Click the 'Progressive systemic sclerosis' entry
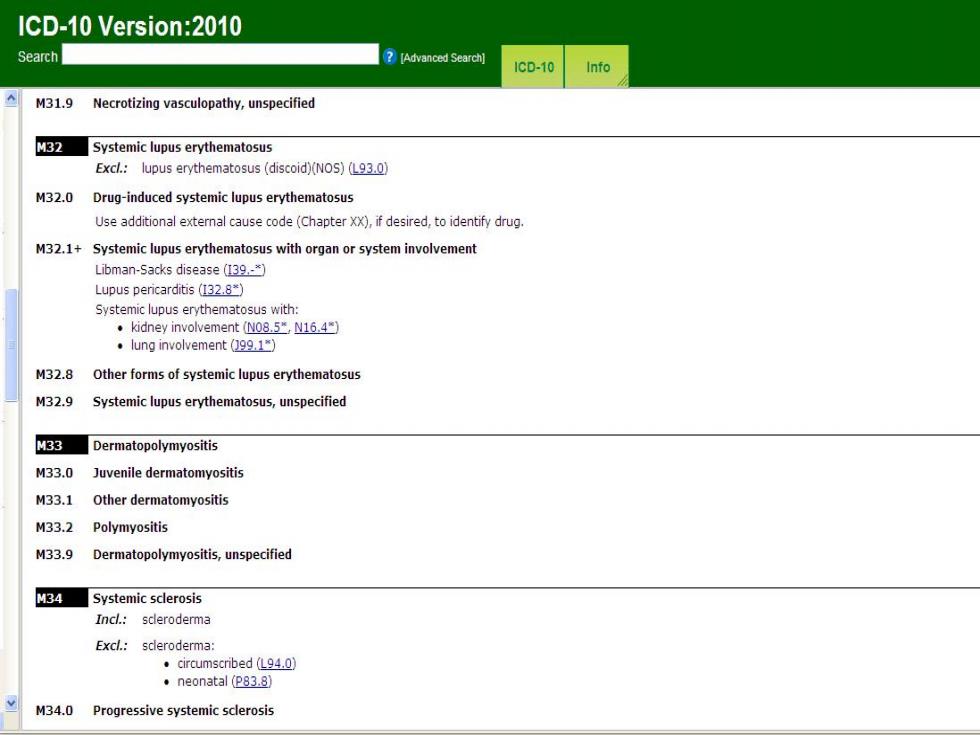This screenshot has width=980, height=735. tap(183, 711)
